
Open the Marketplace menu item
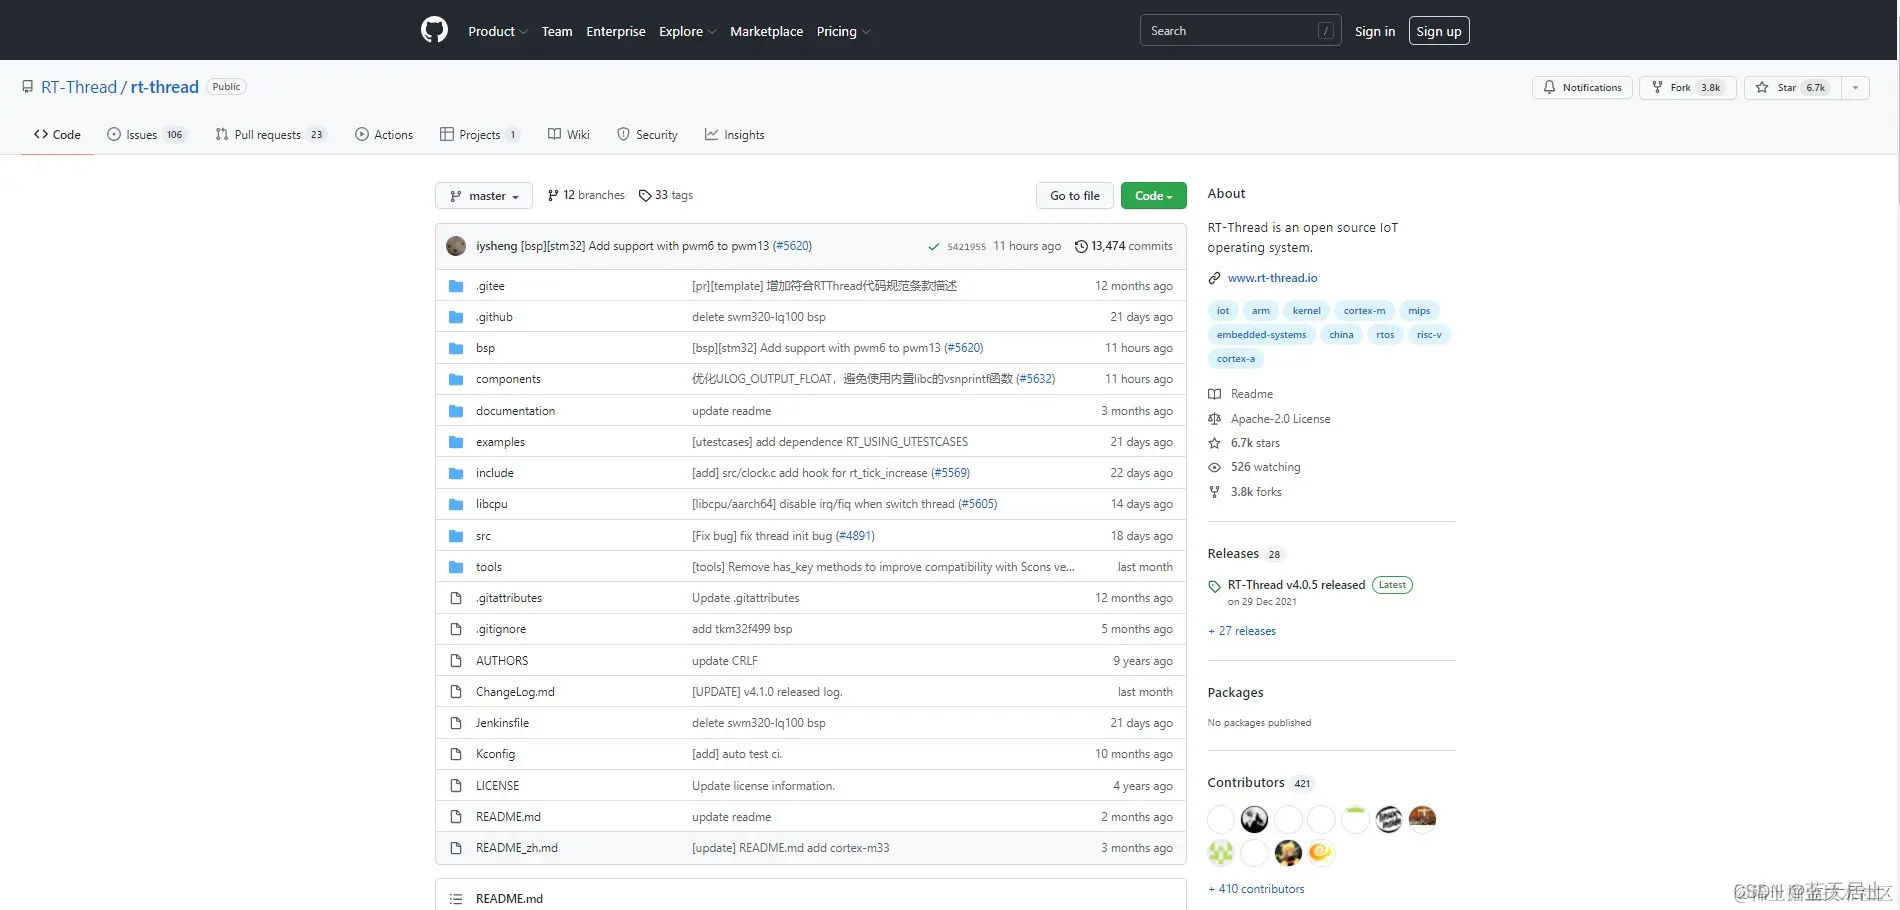point(766,31)
